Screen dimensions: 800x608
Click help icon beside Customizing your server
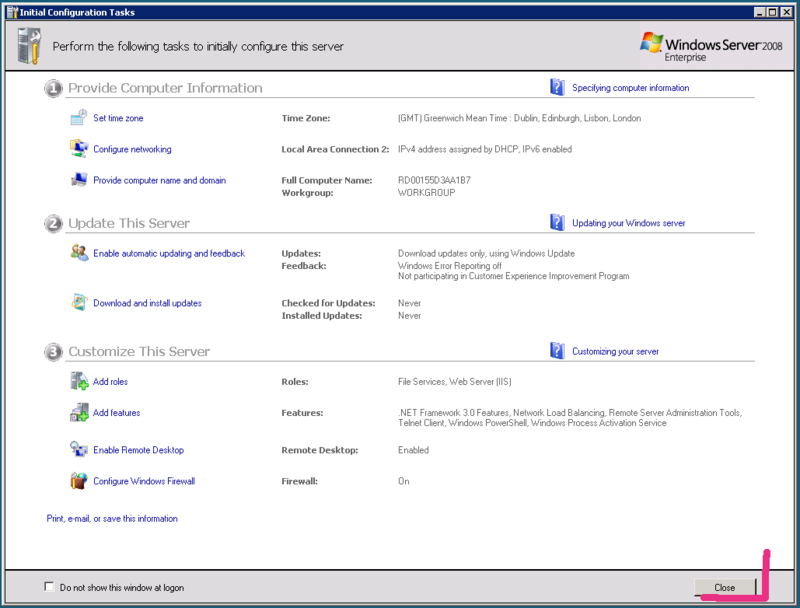[x=557, y=351]
